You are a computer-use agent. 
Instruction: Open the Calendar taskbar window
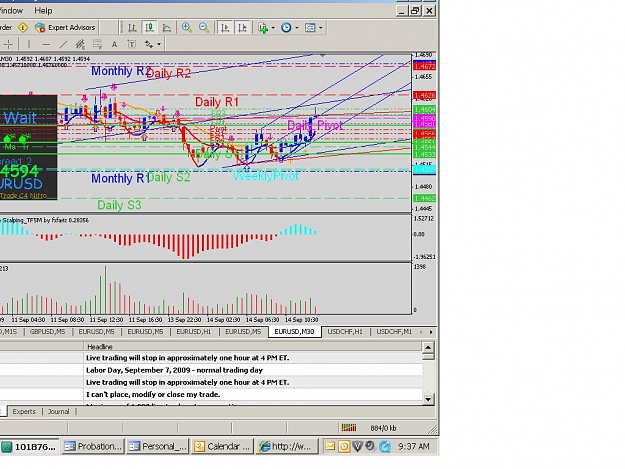(x=222, y=447)
